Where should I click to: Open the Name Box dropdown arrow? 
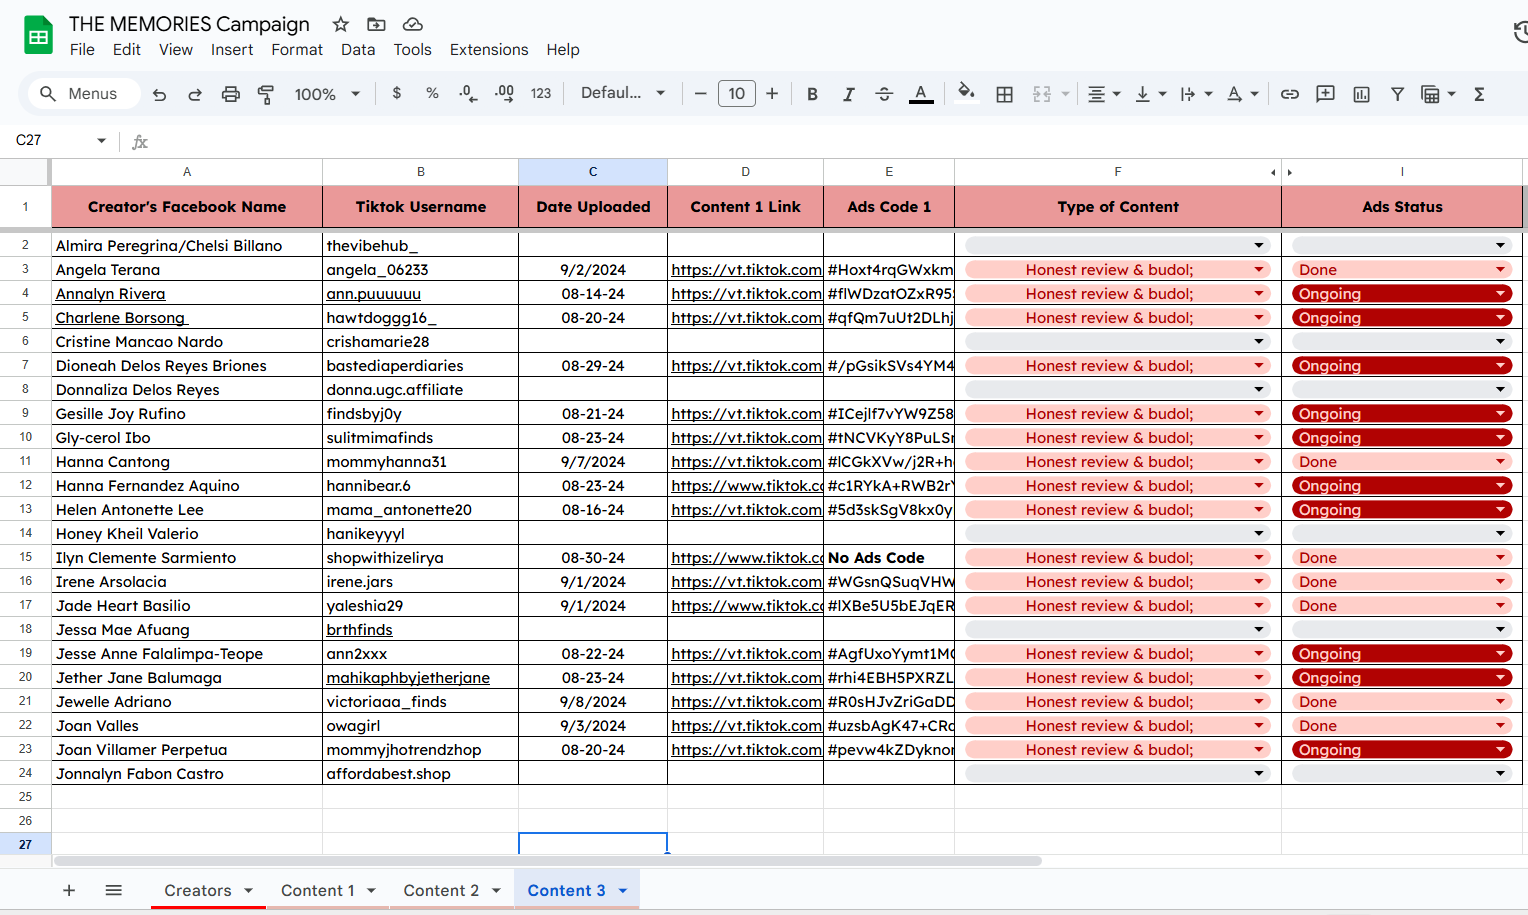pos(101,141)
